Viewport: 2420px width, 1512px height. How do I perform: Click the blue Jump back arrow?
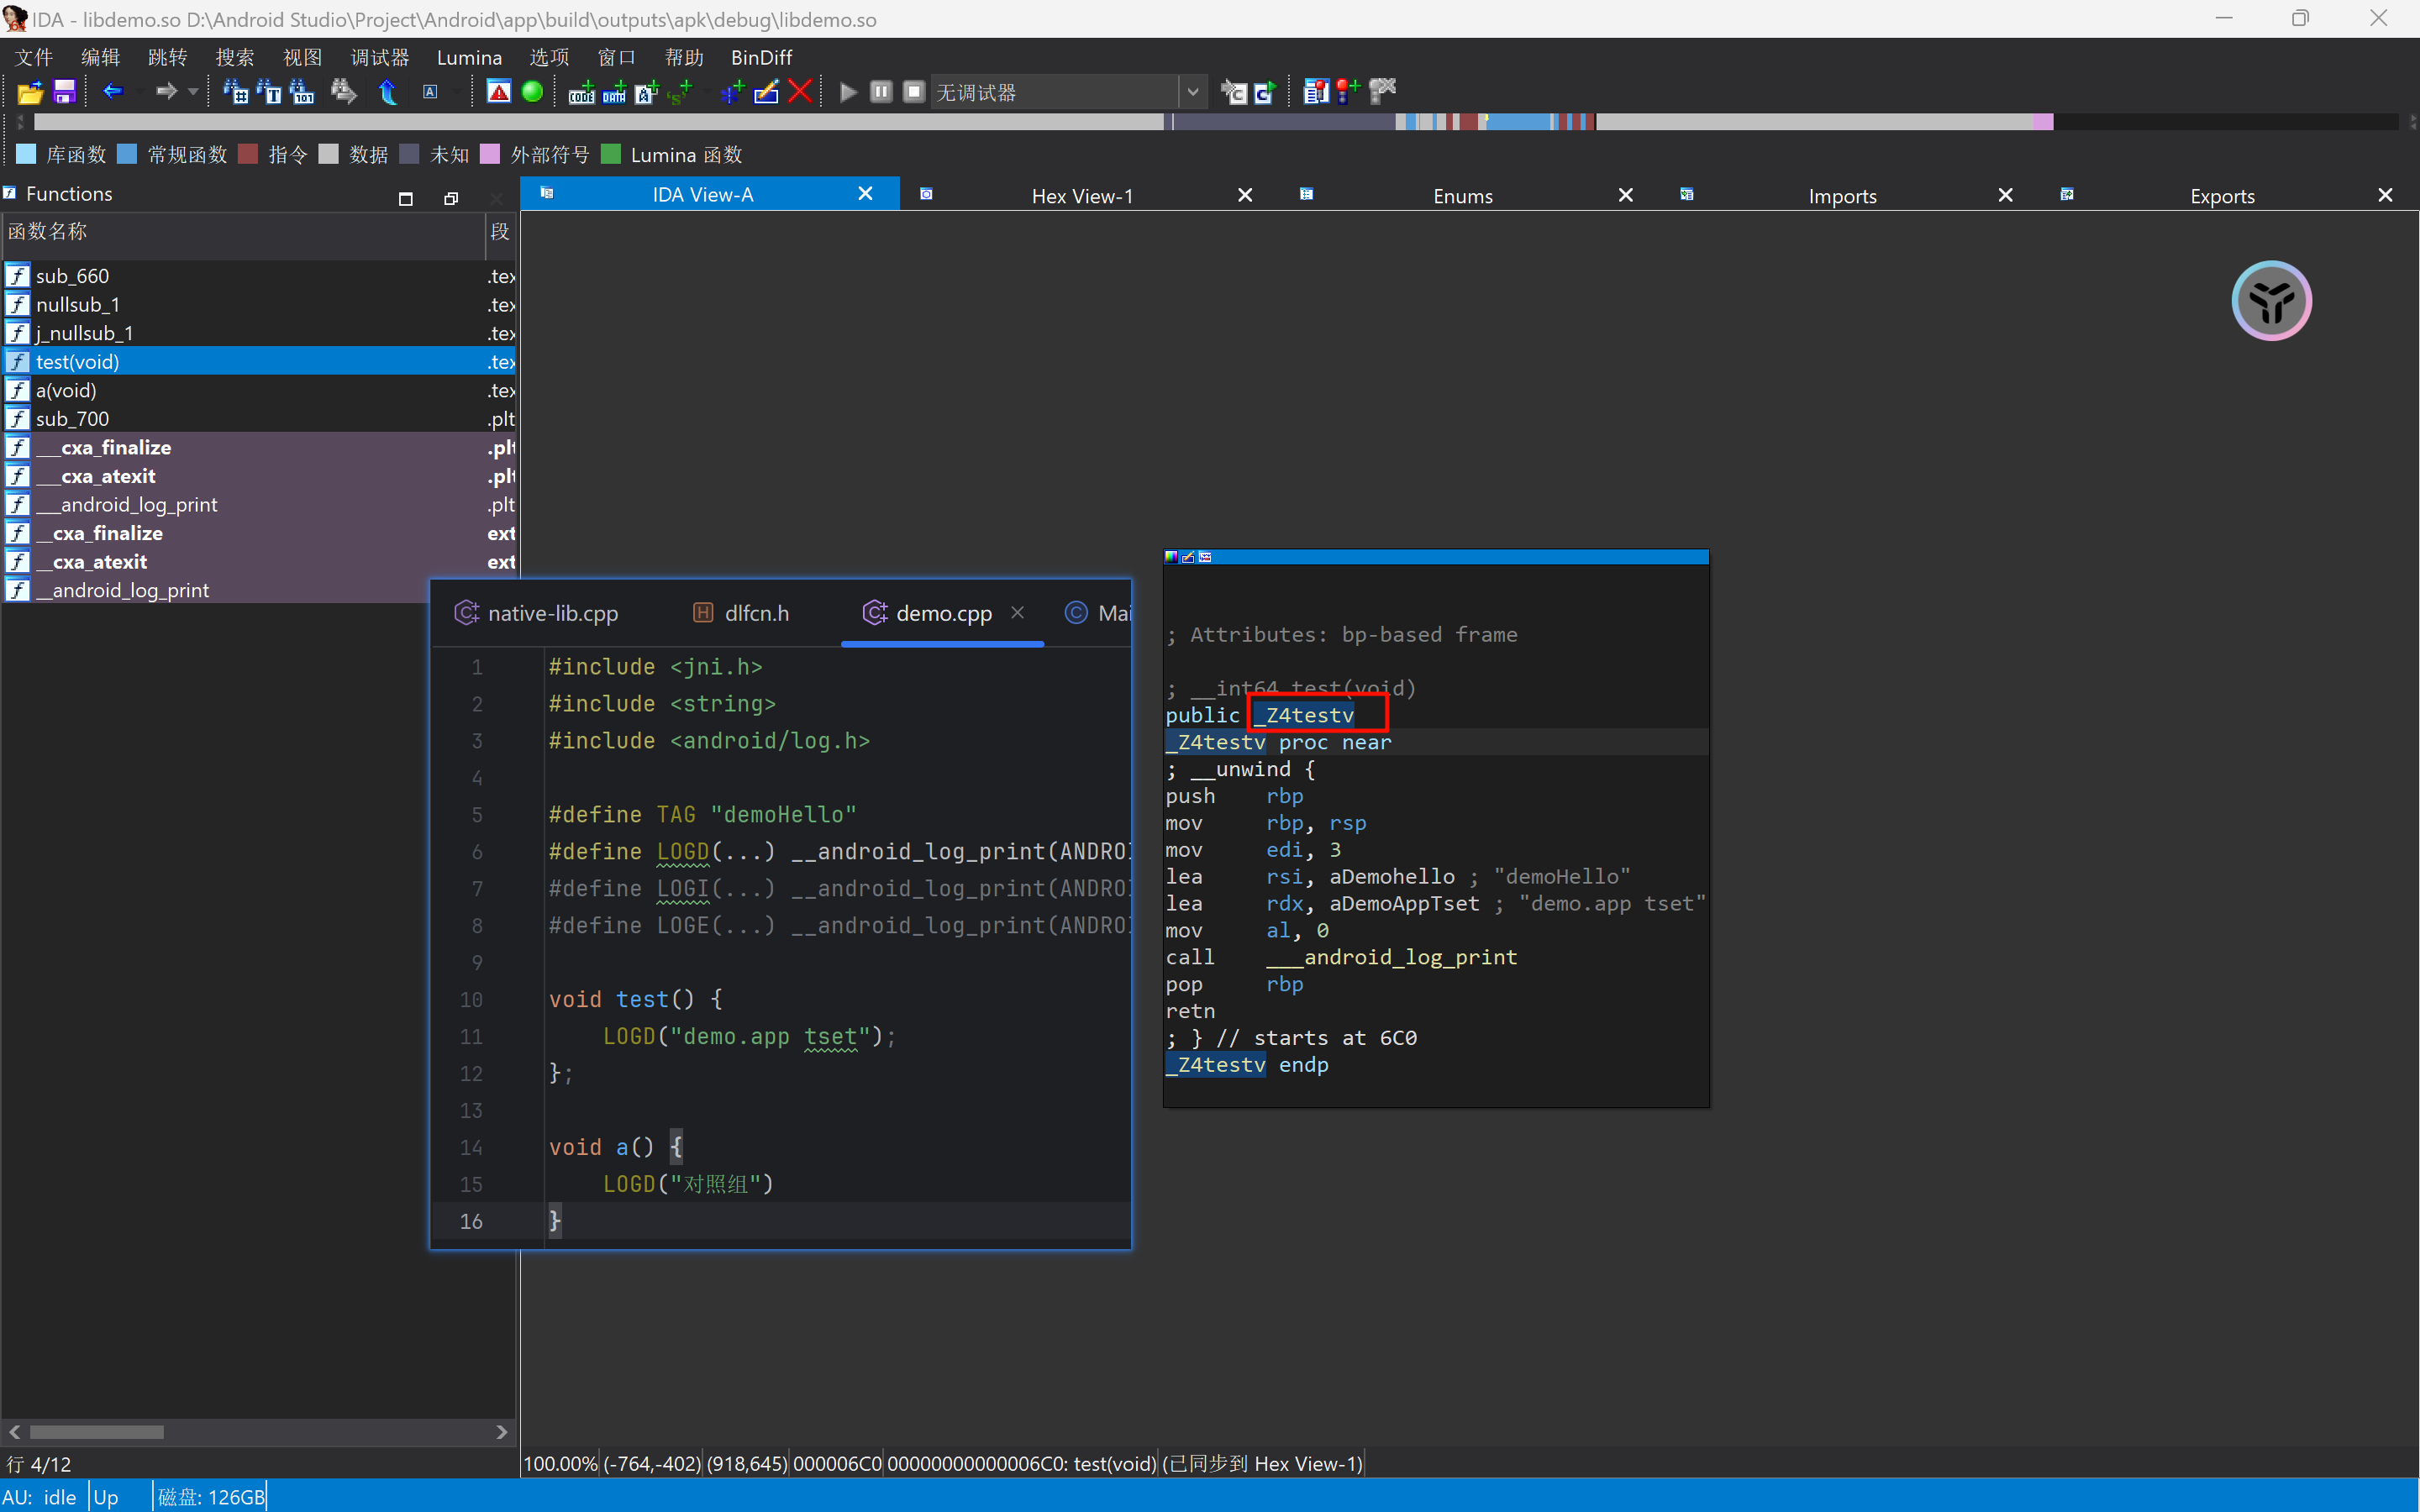(x=112, y=92)
